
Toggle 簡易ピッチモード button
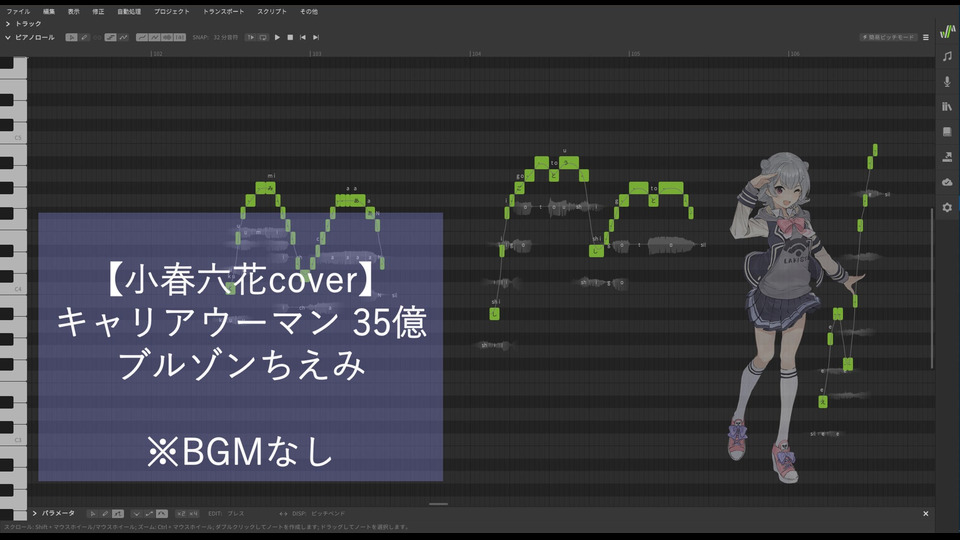(x=888, y=37)
